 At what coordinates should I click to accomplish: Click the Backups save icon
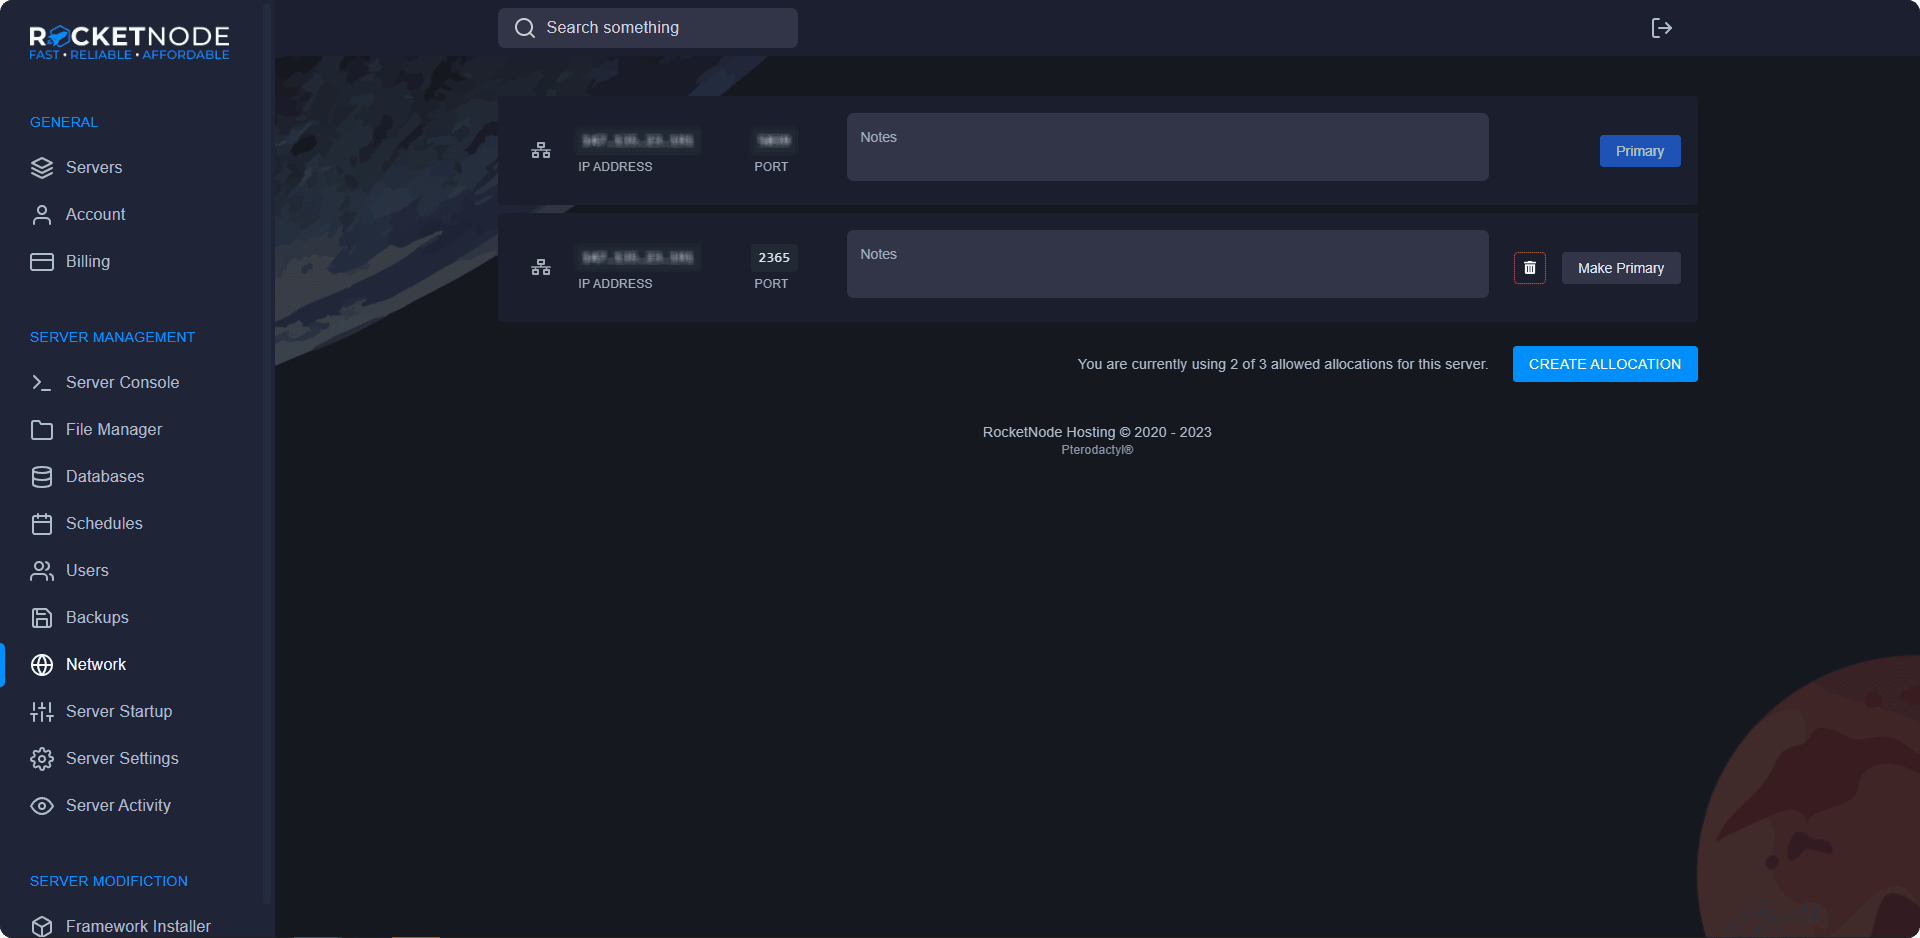(42, 618)
